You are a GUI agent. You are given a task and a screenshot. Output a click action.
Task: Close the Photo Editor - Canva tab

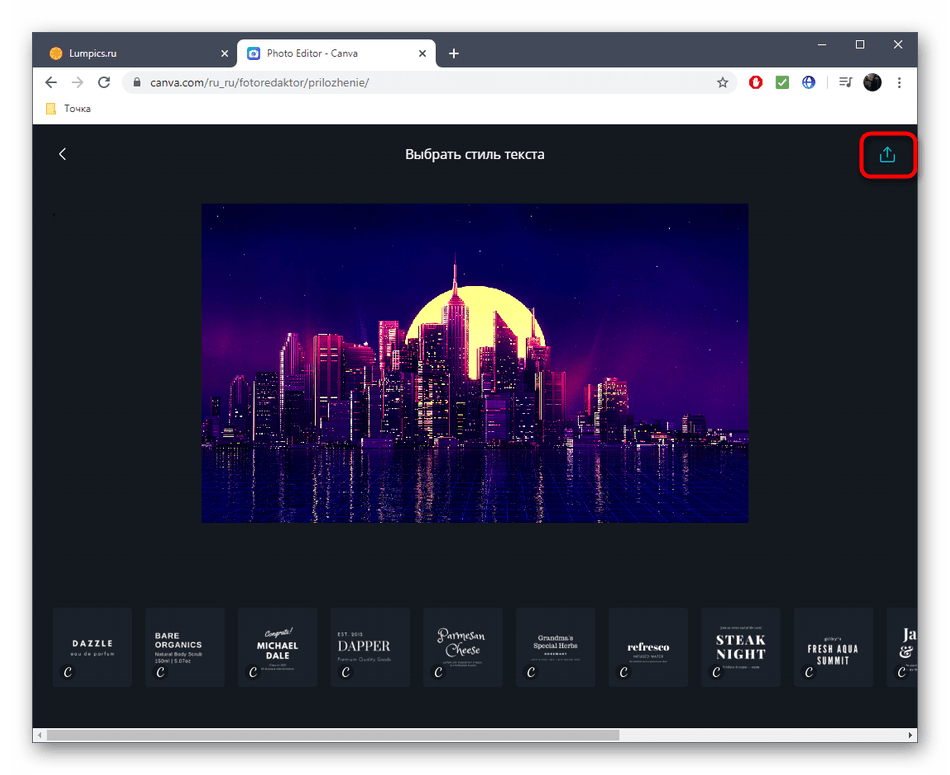pyautogui.click(x=422, y=53)
